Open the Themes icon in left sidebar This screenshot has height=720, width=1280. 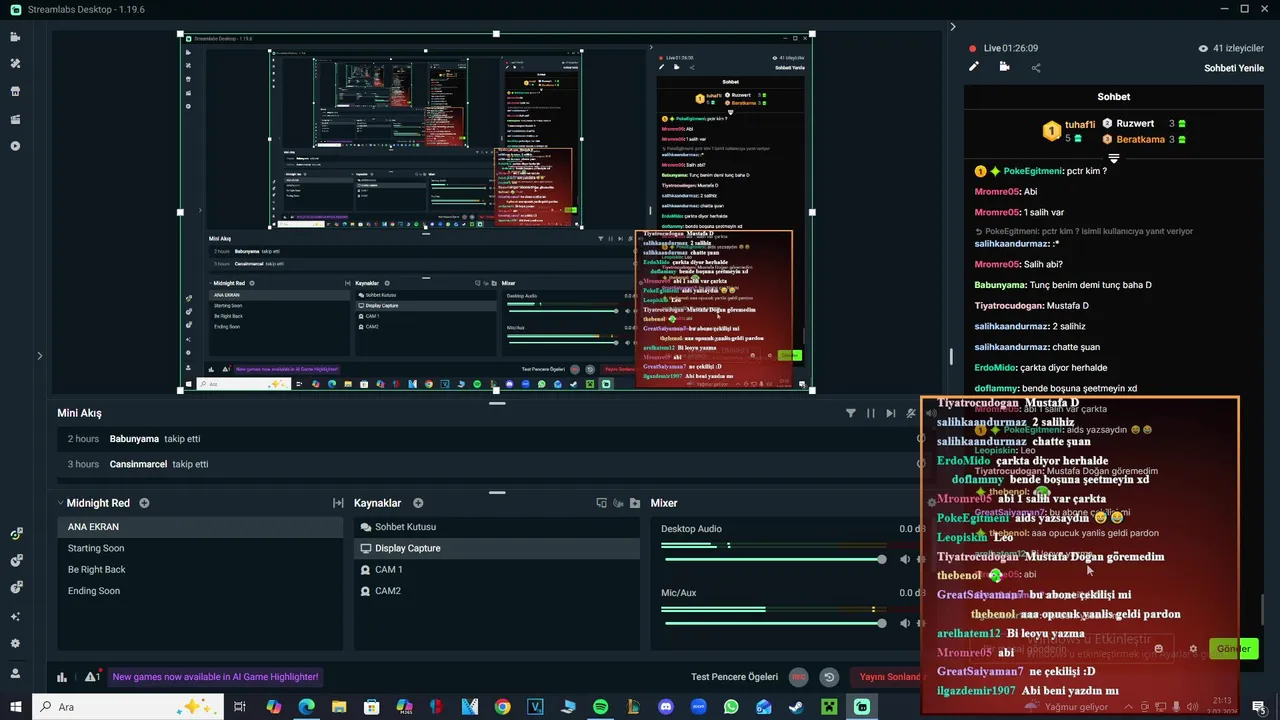point(15,64)
